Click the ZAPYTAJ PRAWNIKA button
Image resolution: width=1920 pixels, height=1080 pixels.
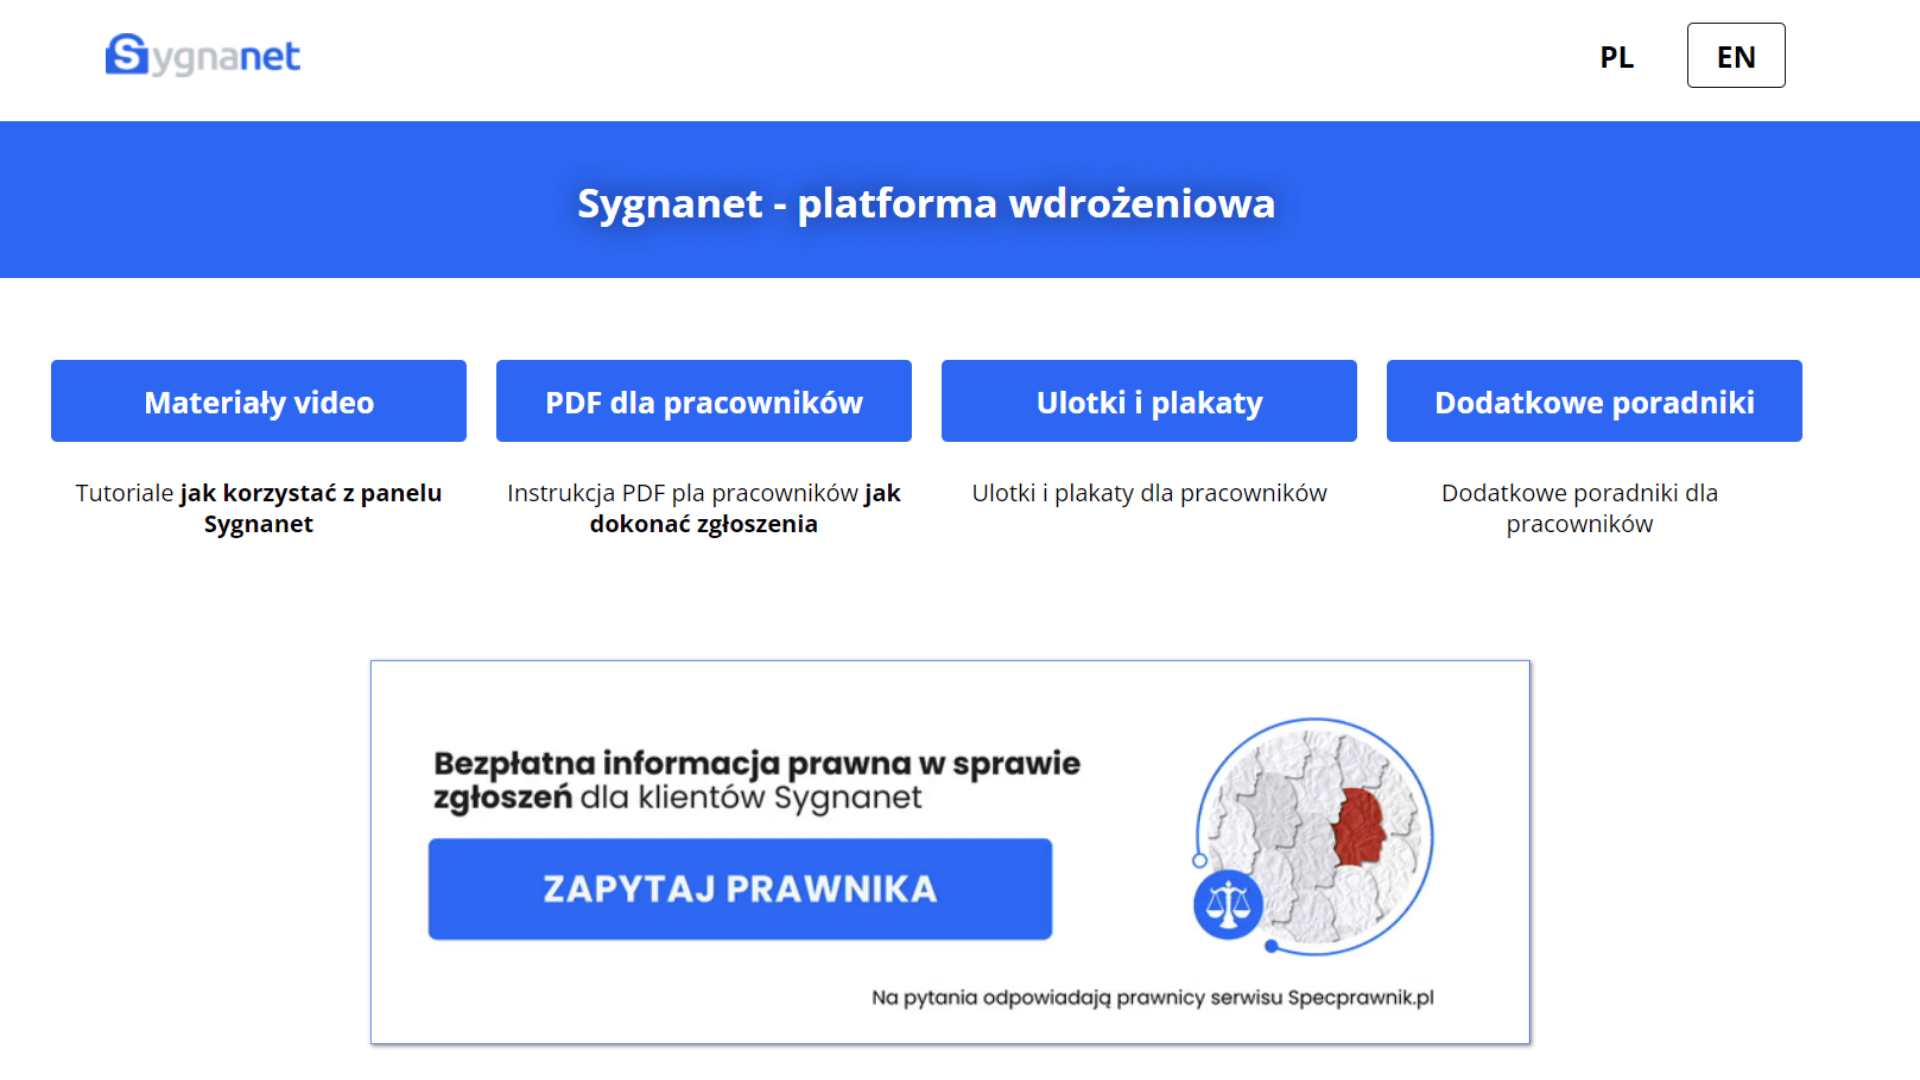click(740, 889)
